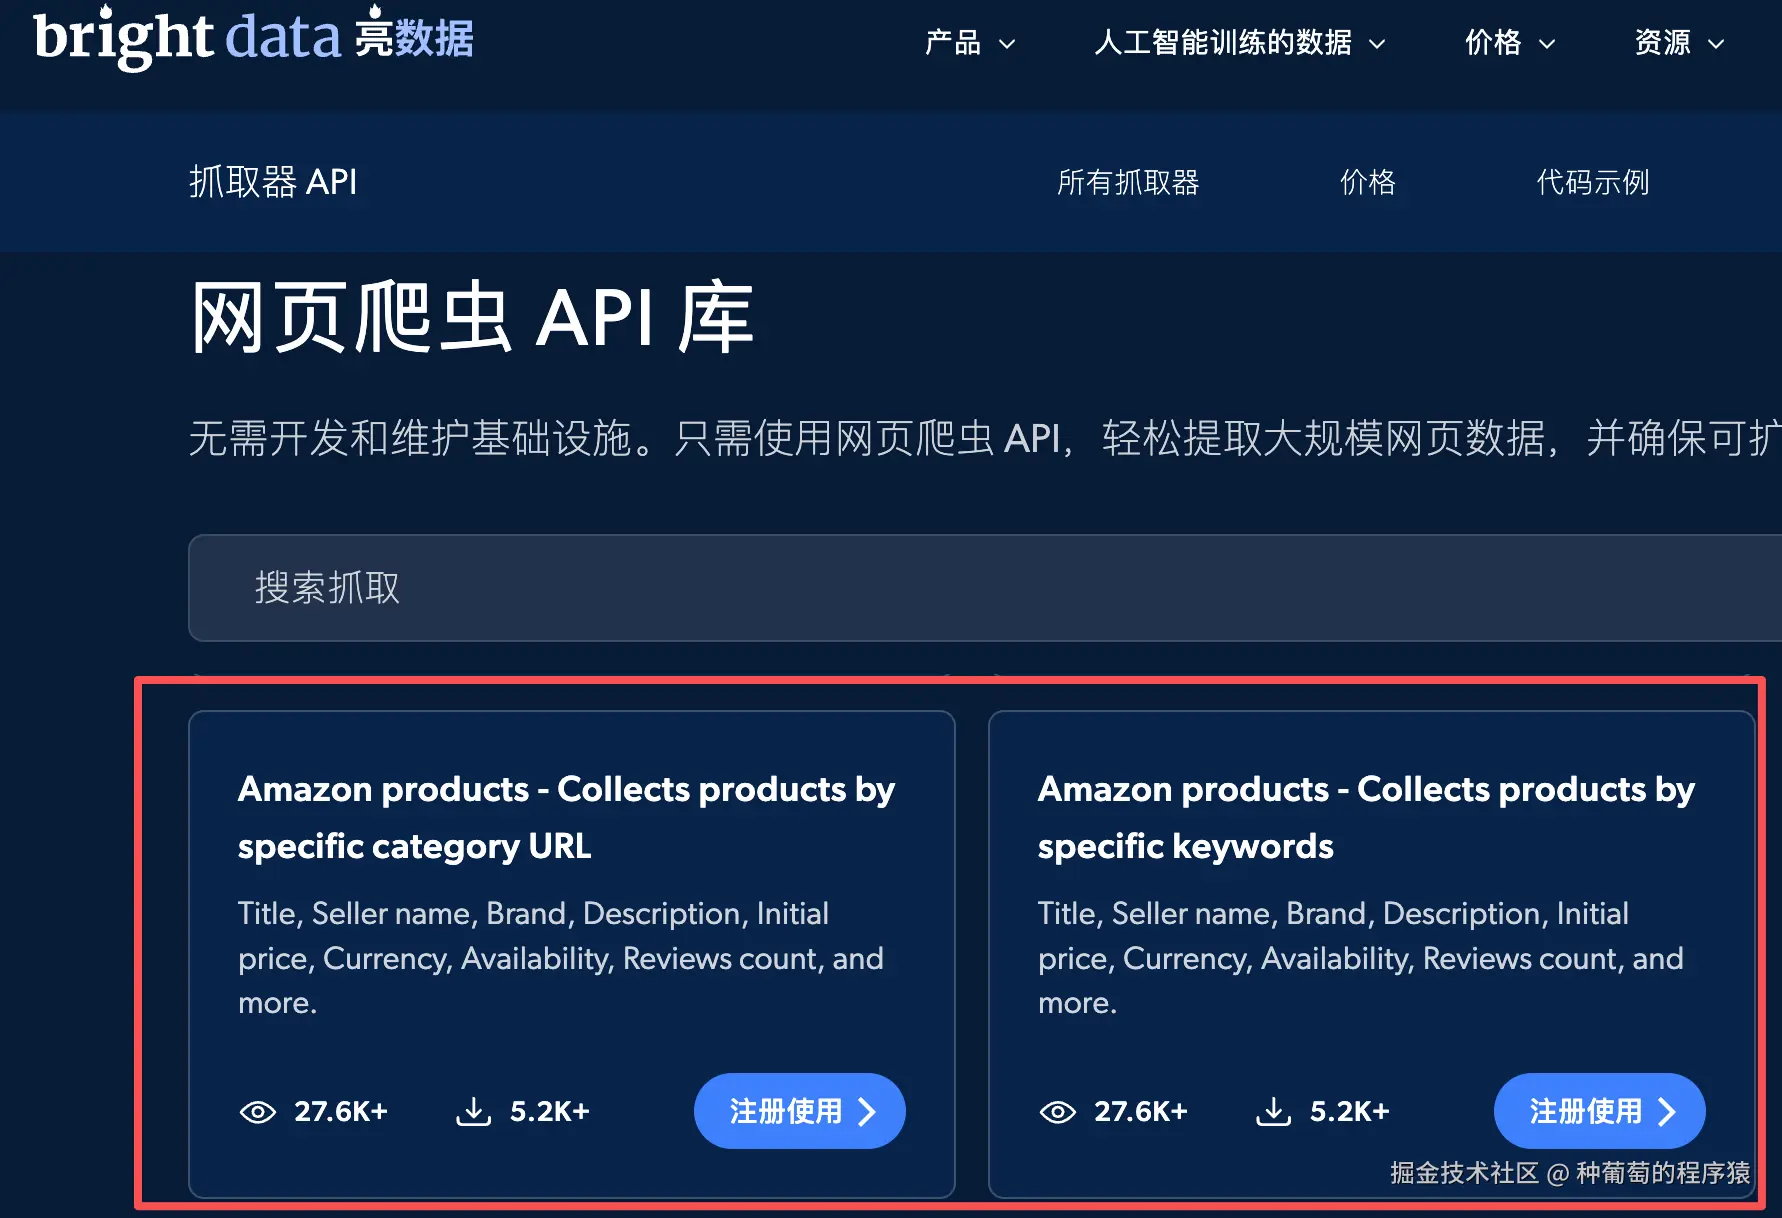Focus the 搜索抓取 search field
Viewport: 1782px width, 1218px height.
click(x=985, y=588)
